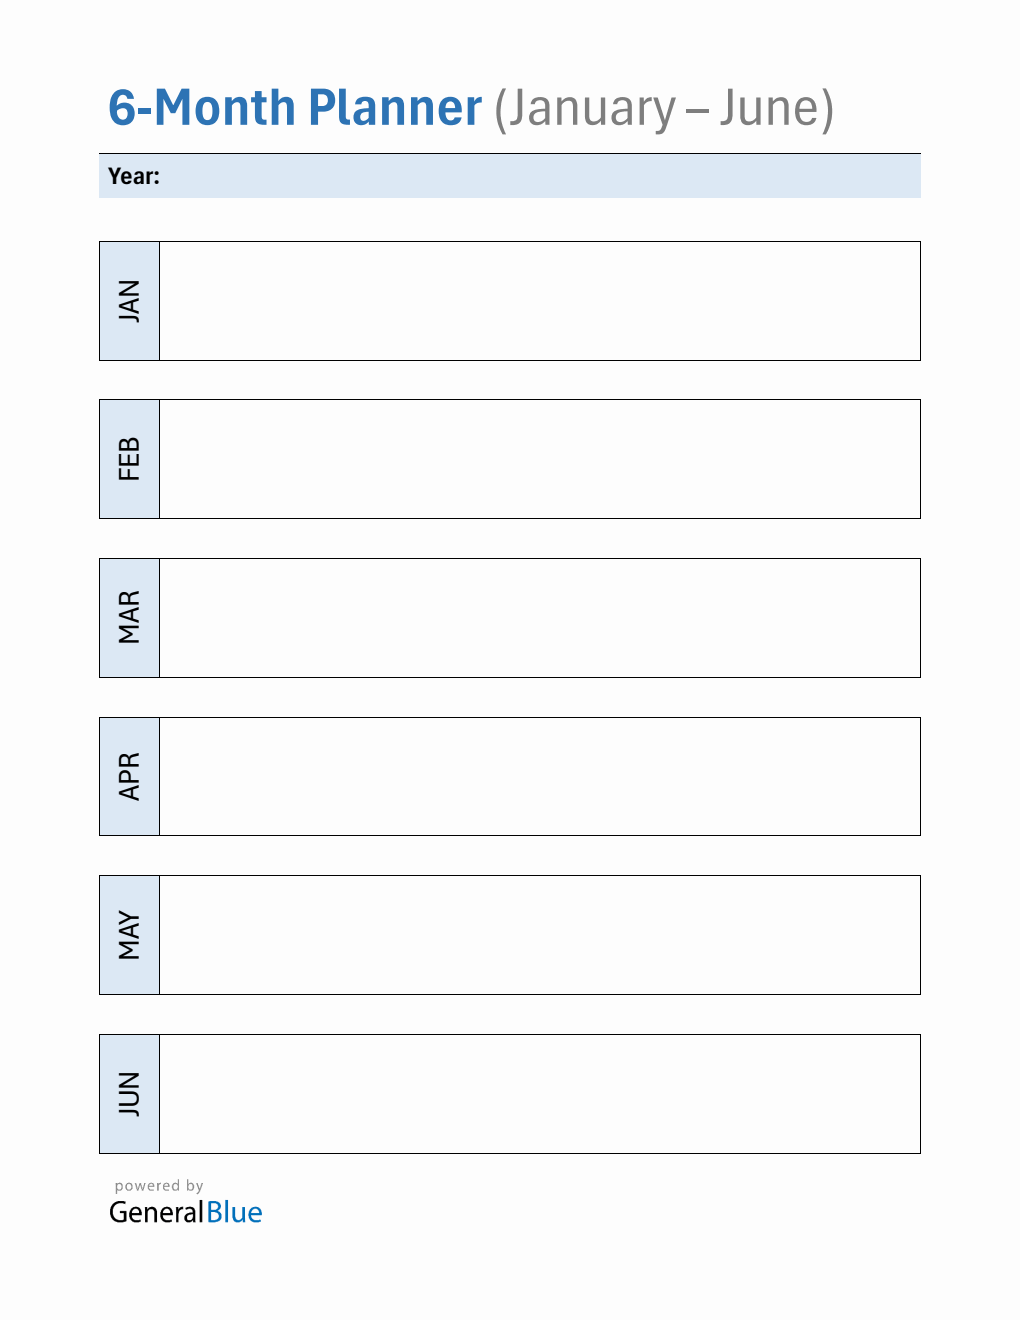Click inside the June notes box
Image resolution: width=1020 pixels, height=1320 pixels.
[540, 1094]
